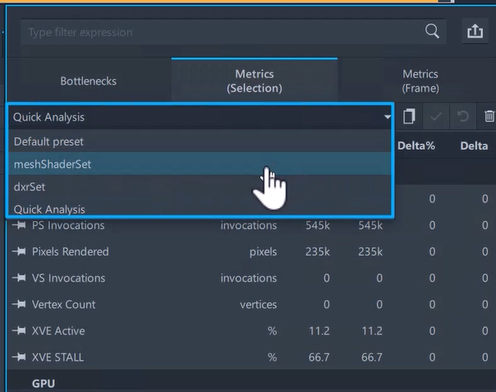Open the Metrics (Frame) tab
This screenshot has width=496, height=392.
point(420,81)
